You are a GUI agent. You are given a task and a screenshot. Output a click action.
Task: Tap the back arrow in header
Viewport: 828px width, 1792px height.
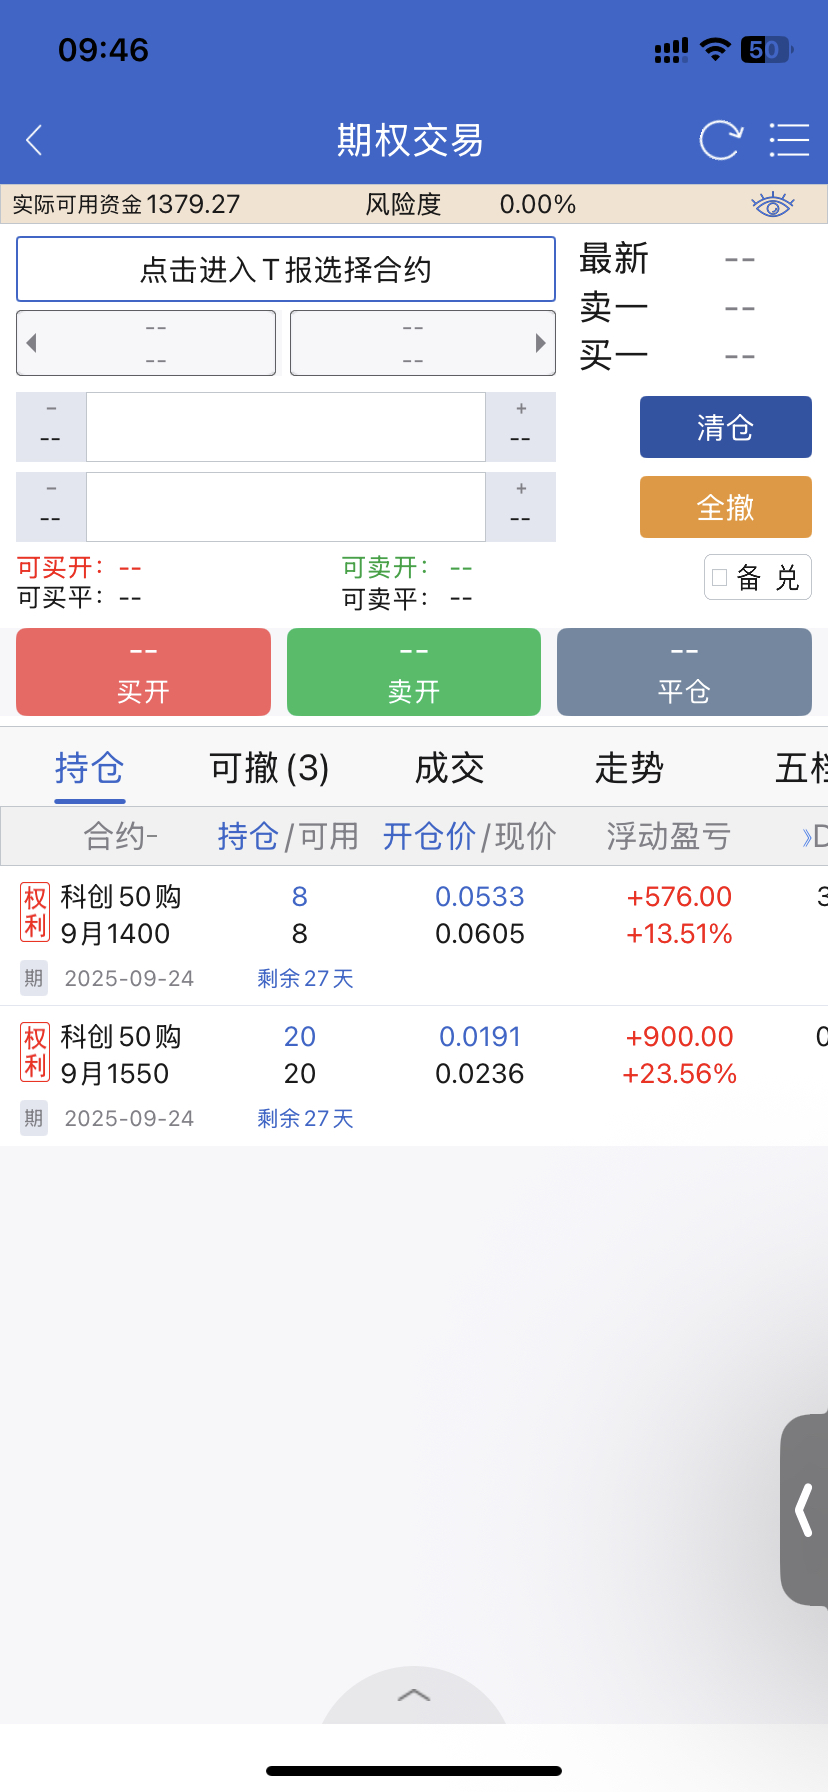point(35,140)
